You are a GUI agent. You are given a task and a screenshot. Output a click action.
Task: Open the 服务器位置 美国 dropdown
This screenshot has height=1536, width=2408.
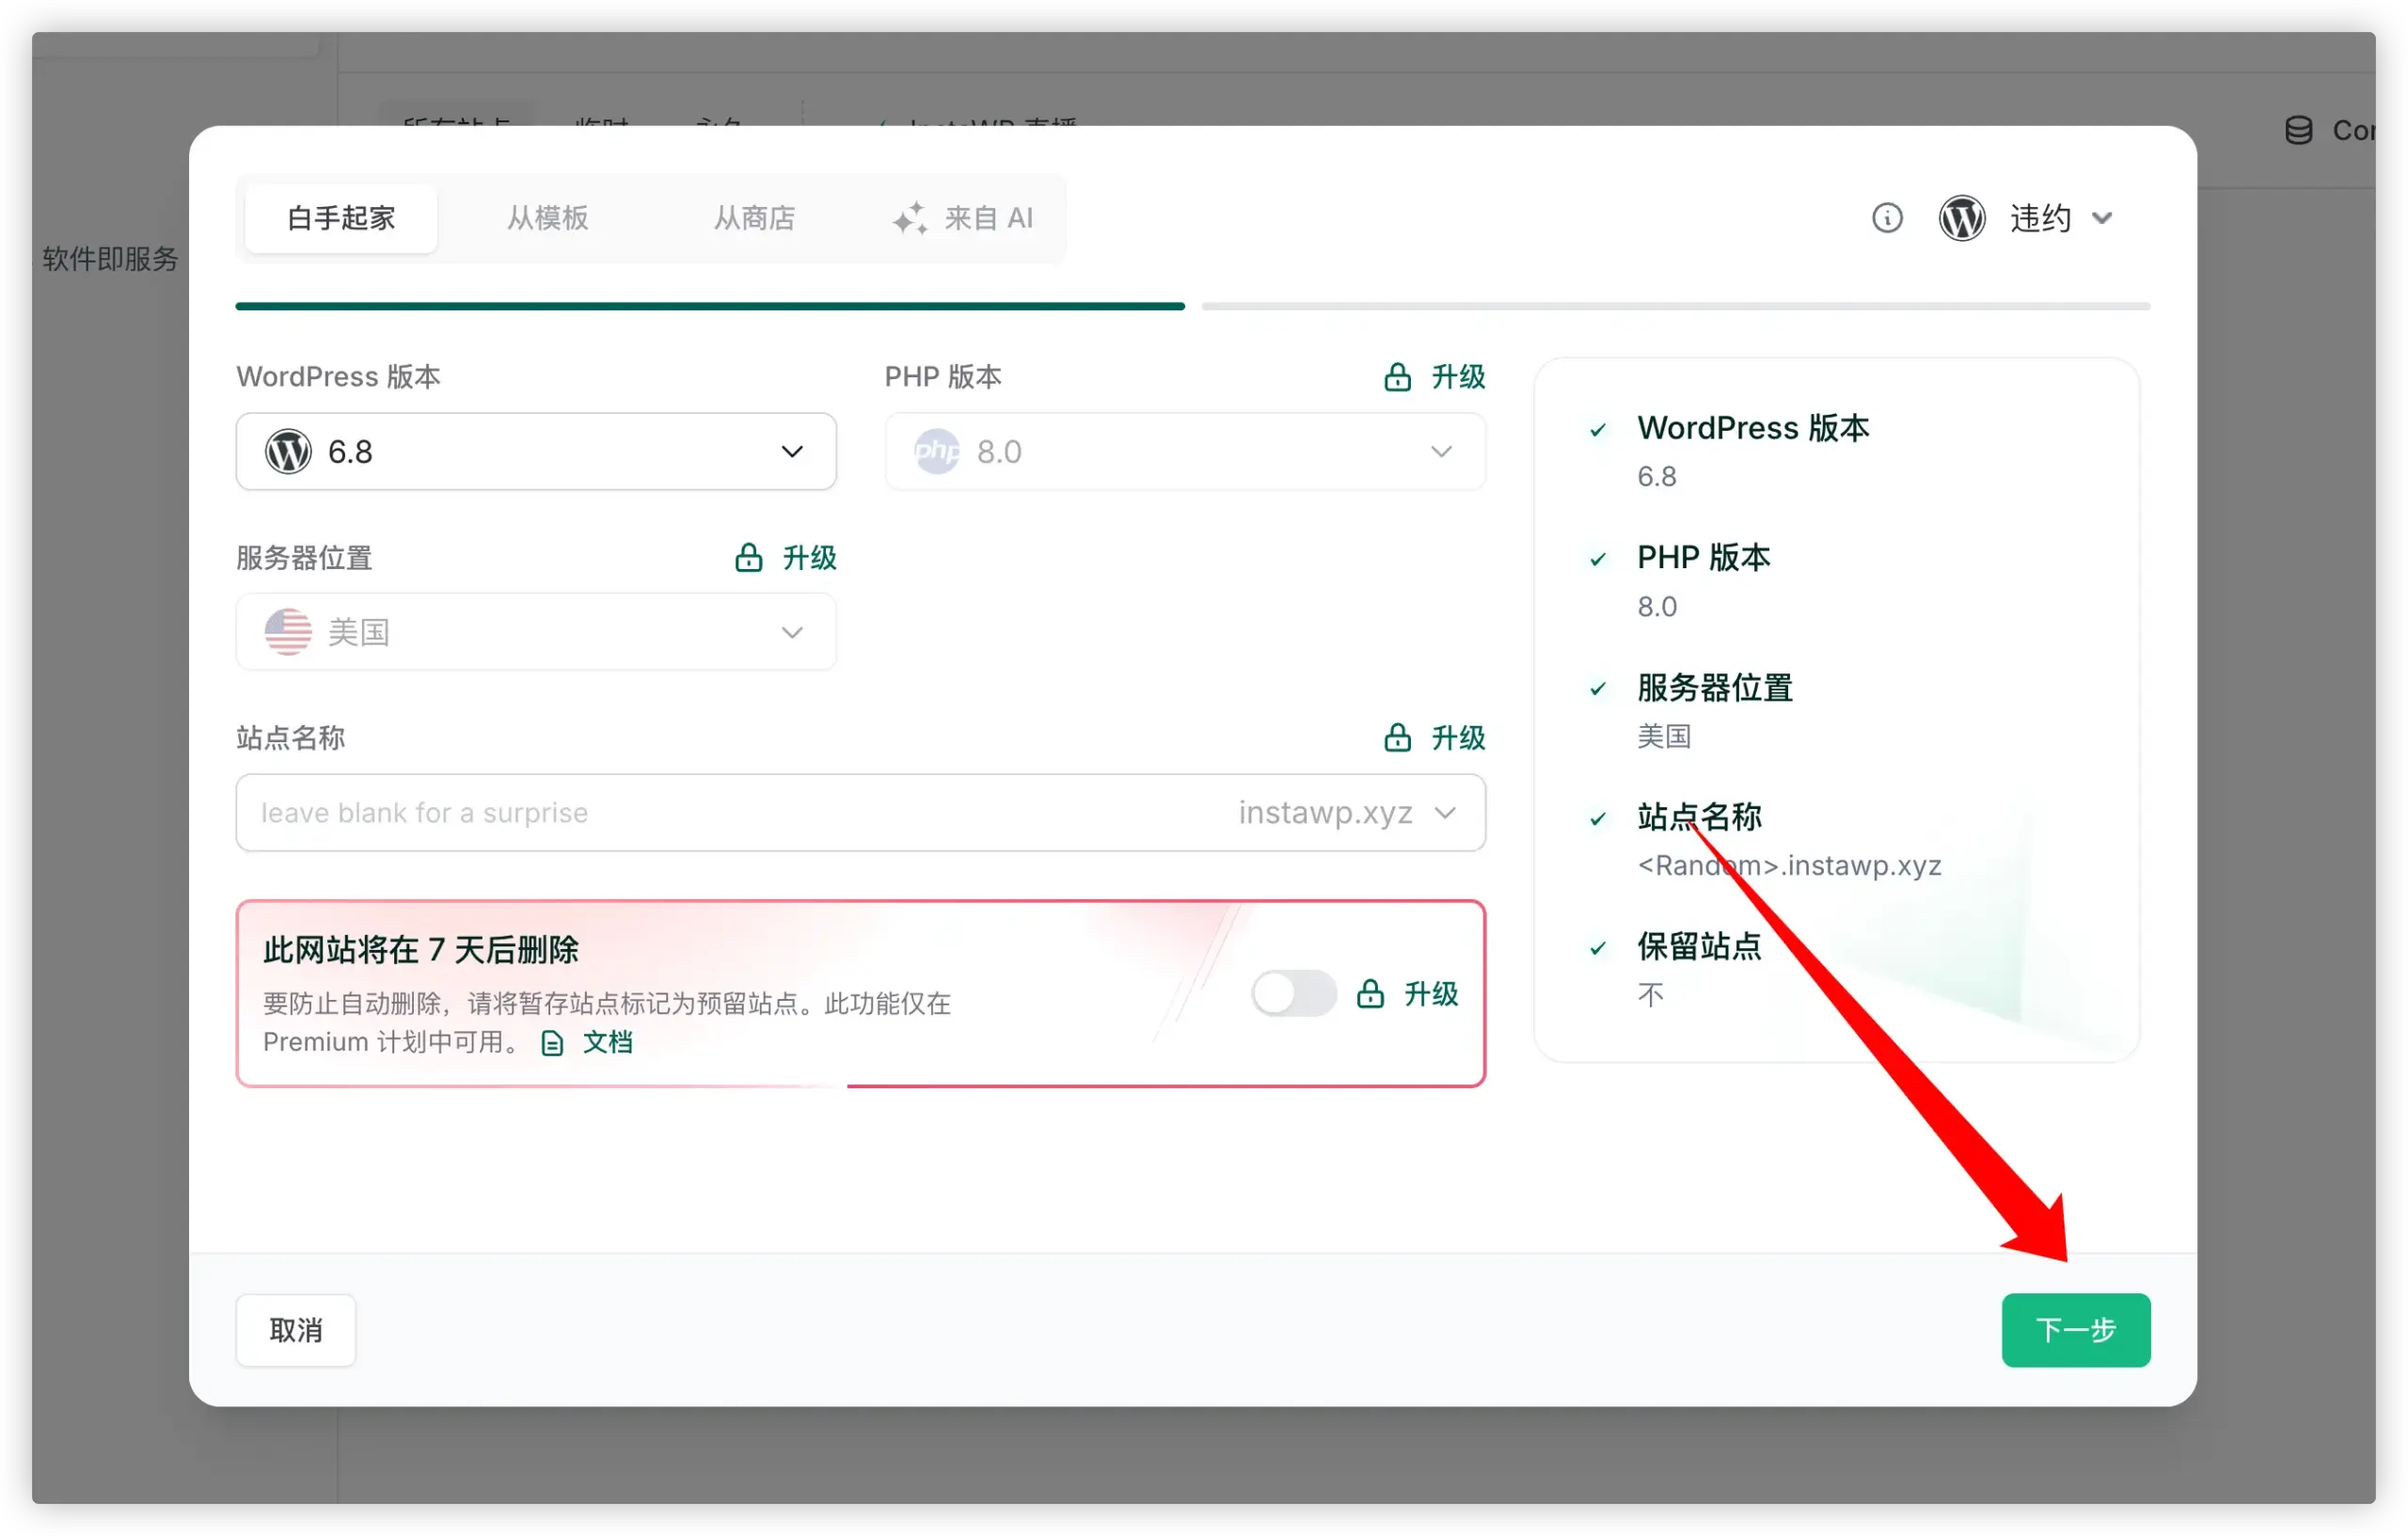click(x=536, y=632)
